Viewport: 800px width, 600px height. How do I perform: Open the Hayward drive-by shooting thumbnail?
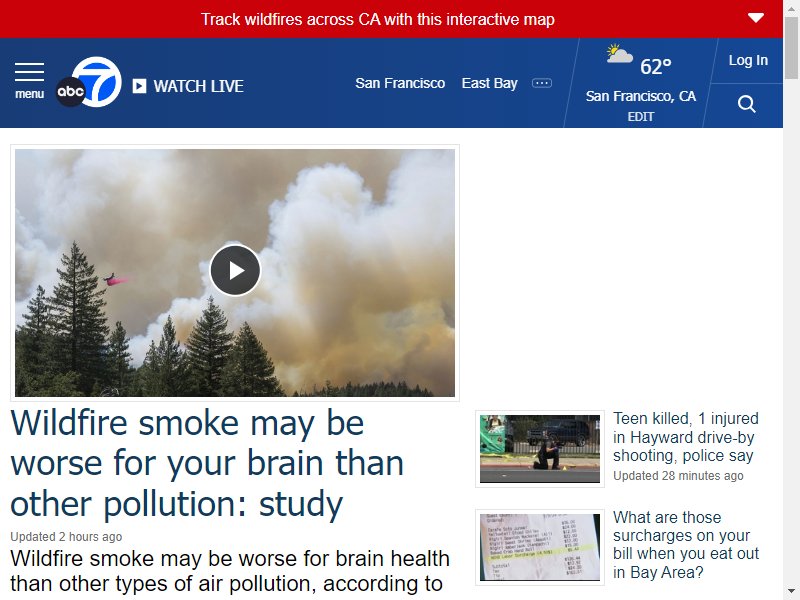point(540,449)
